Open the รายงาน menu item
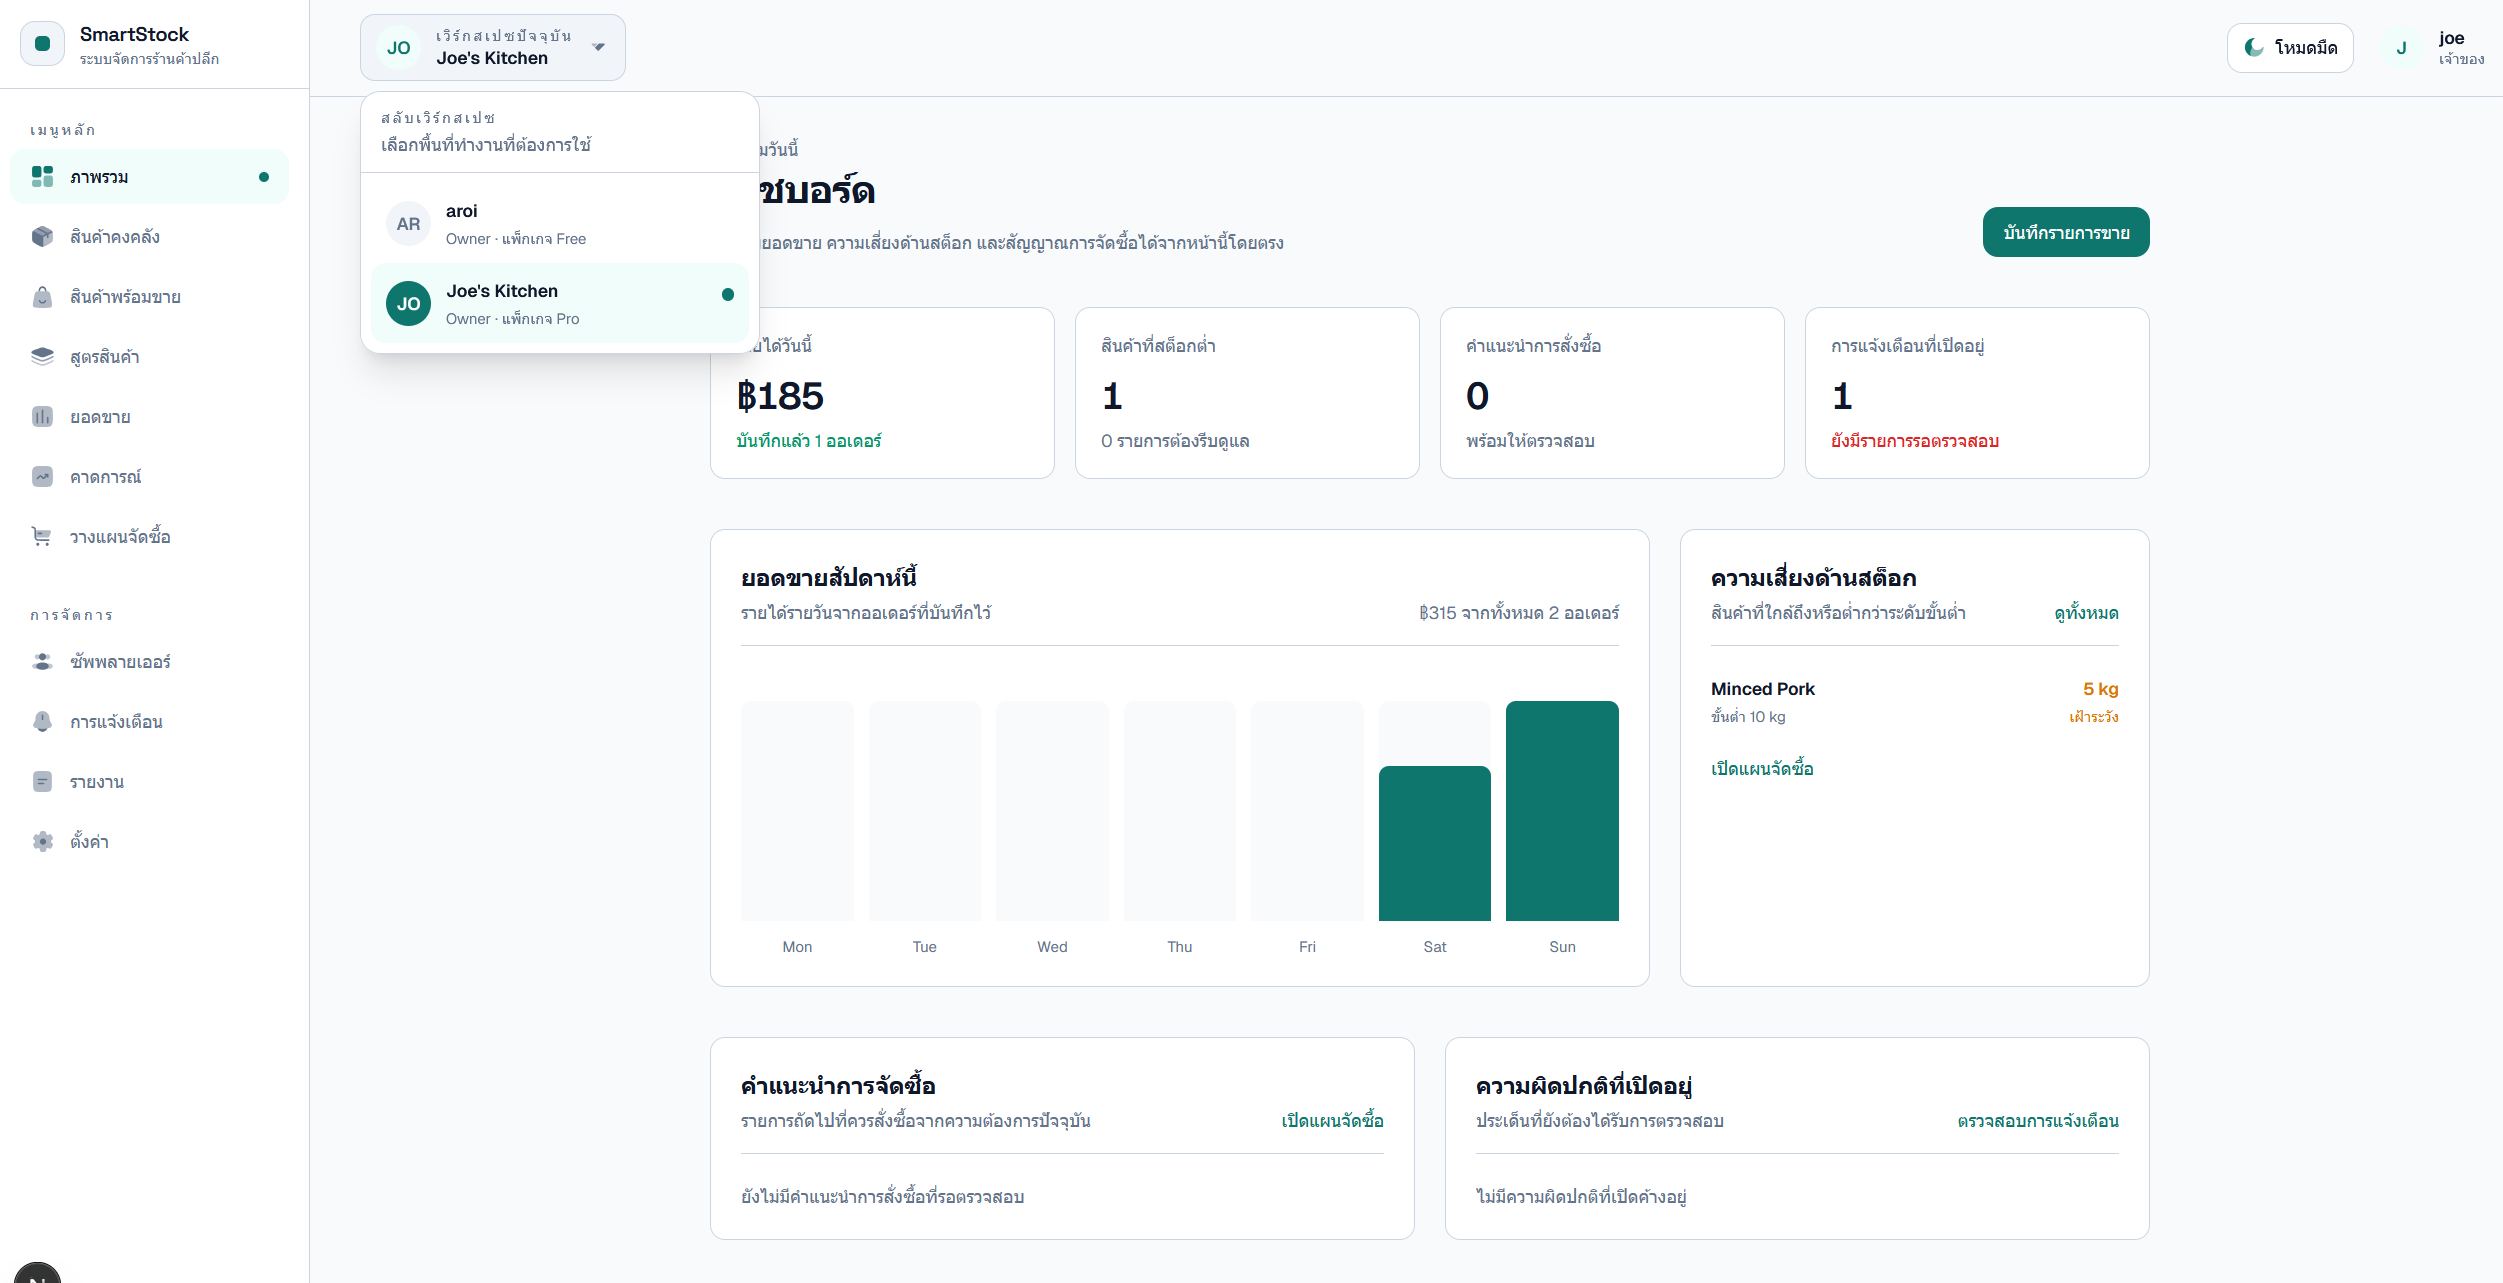The height and width of the screenshot is (1283, 2503). point(97,782)
